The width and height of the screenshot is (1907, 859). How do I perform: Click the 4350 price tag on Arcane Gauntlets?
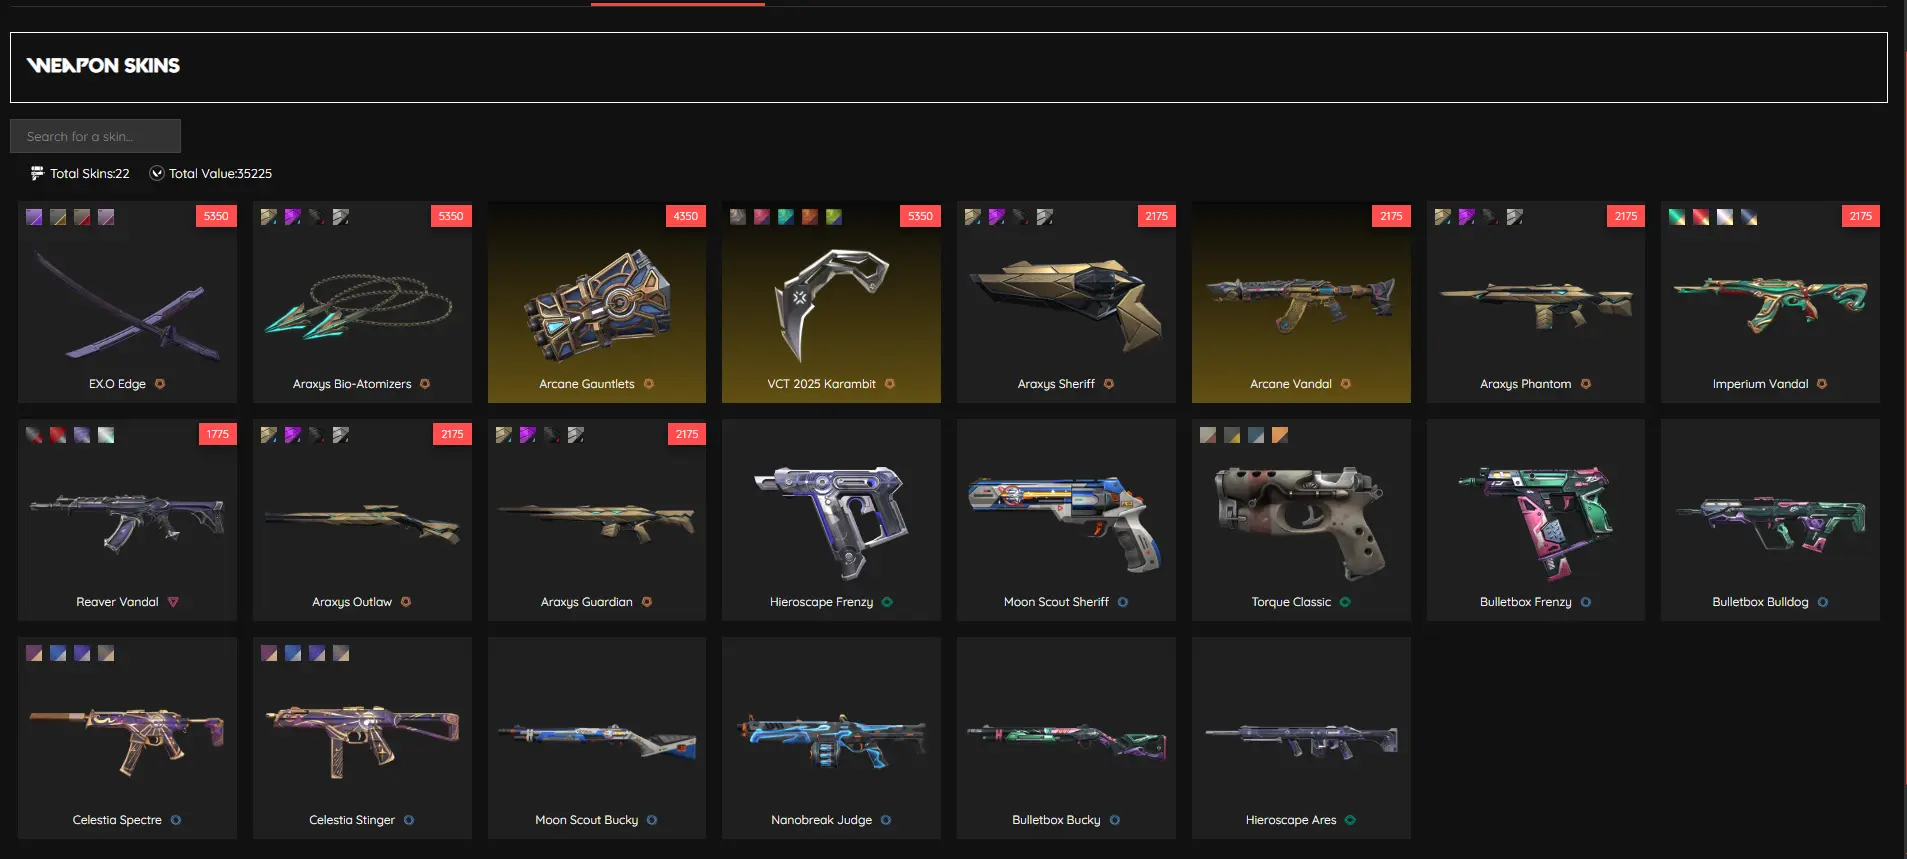686,216
